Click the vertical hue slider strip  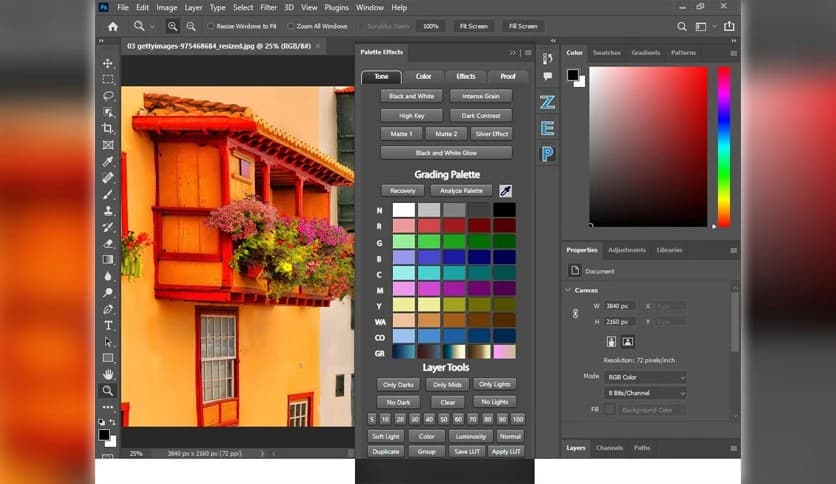724,147
